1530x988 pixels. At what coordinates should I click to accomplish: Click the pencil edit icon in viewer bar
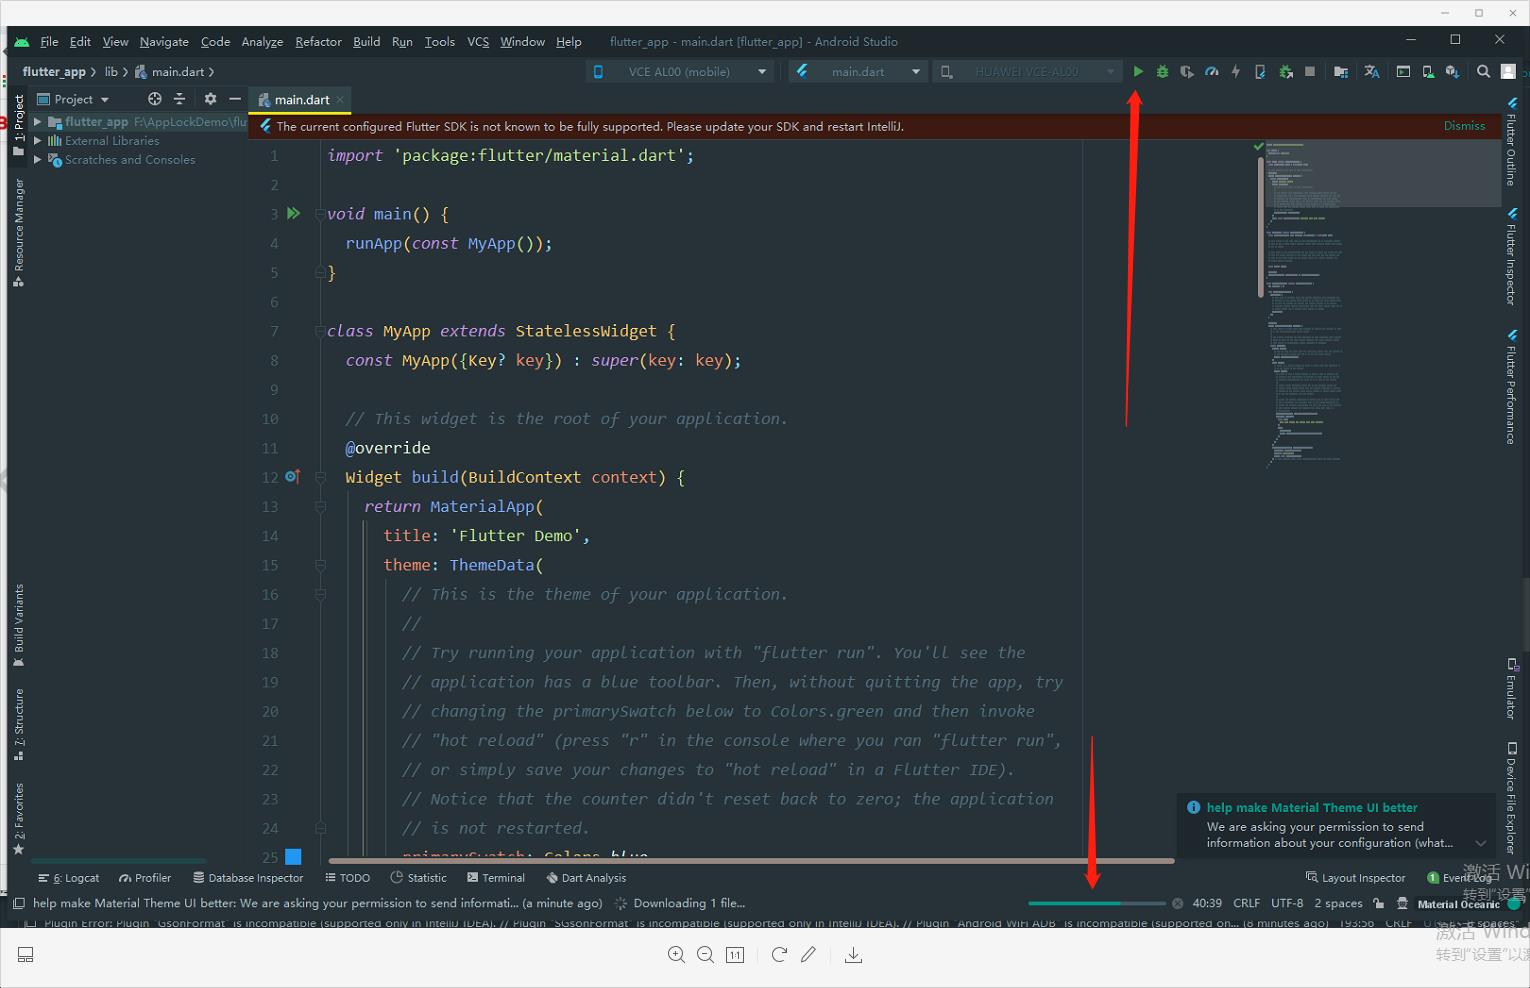(808, 955)
